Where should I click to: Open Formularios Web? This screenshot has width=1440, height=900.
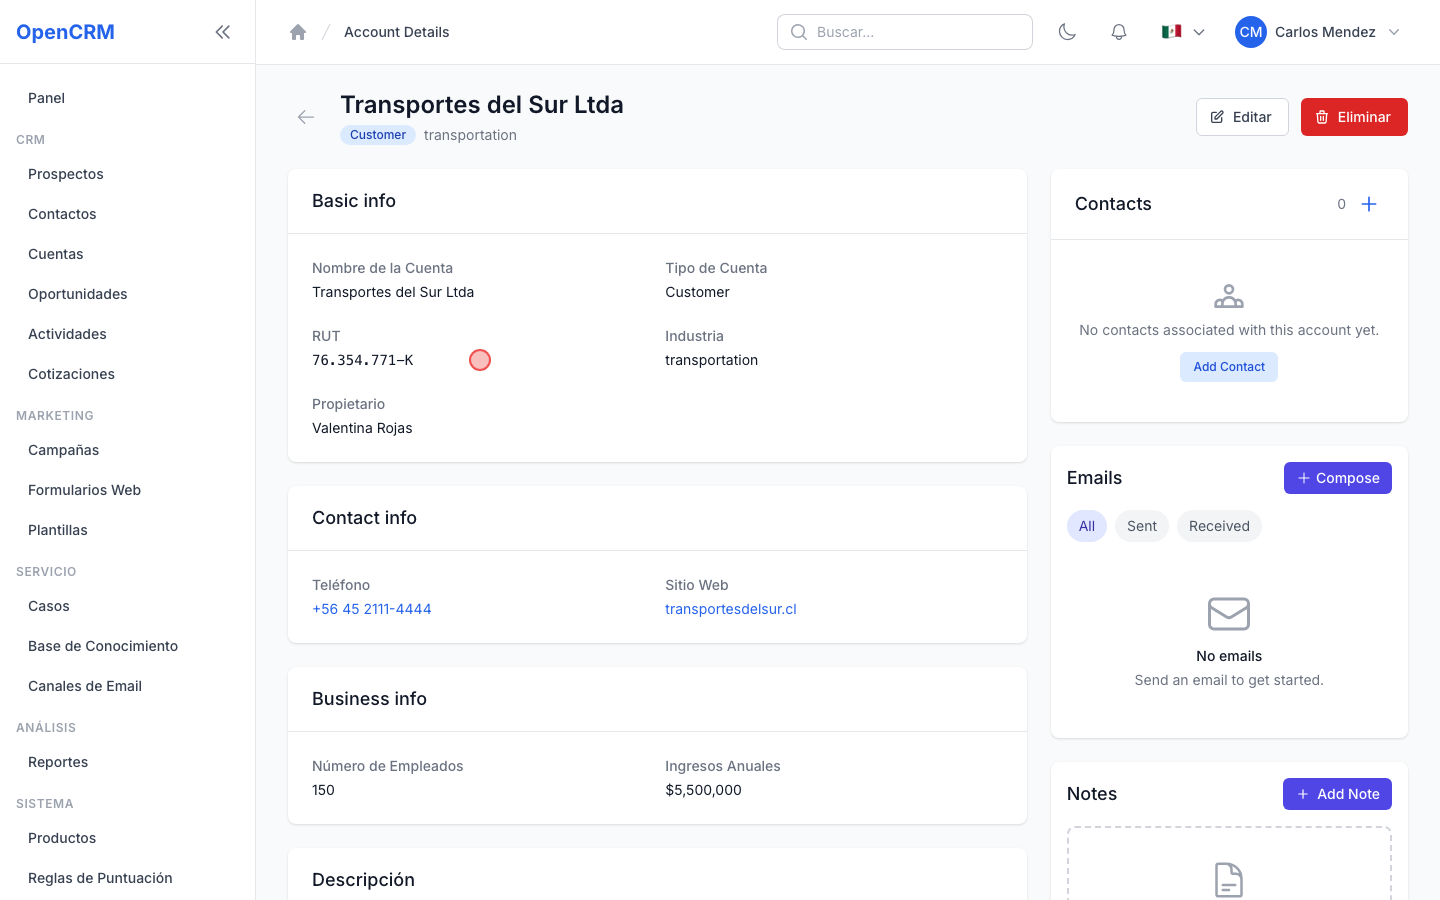pos(128,490)
